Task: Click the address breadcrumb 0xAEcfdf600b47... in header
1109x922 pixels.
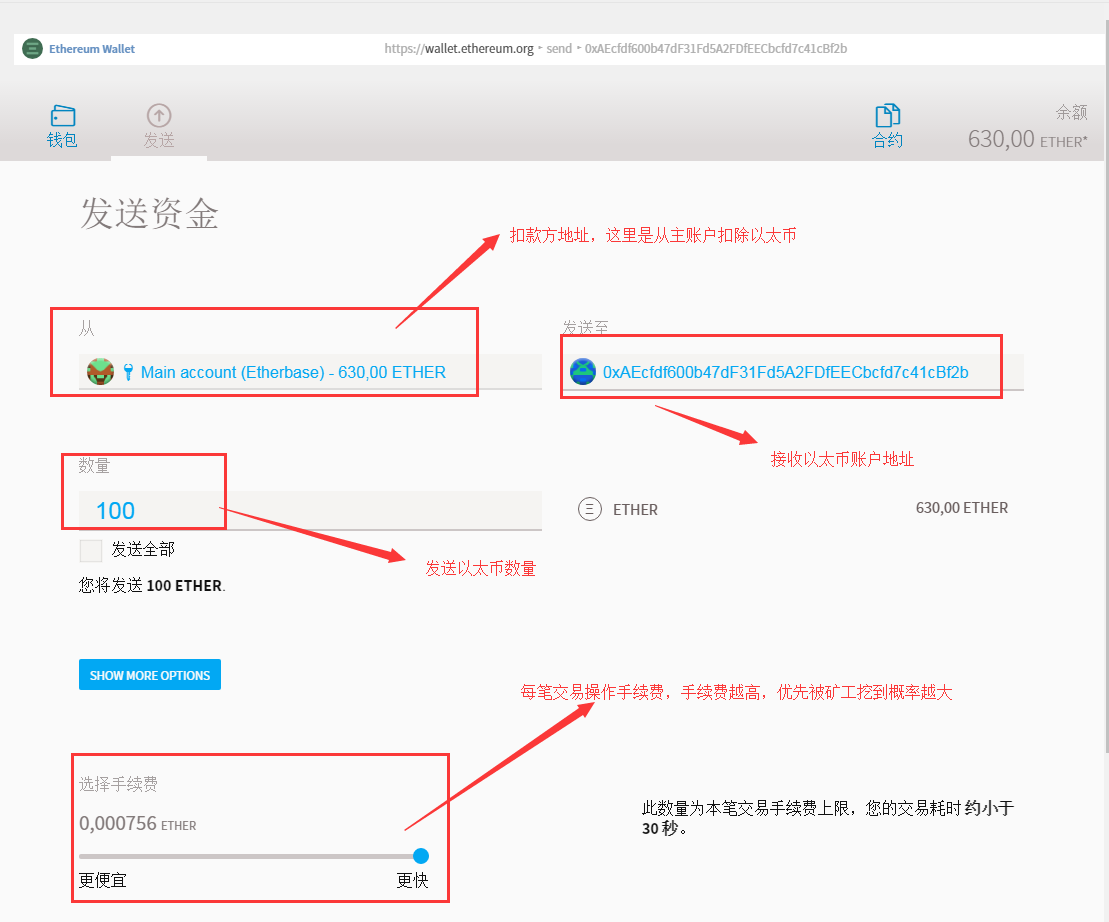Action: 716,49
